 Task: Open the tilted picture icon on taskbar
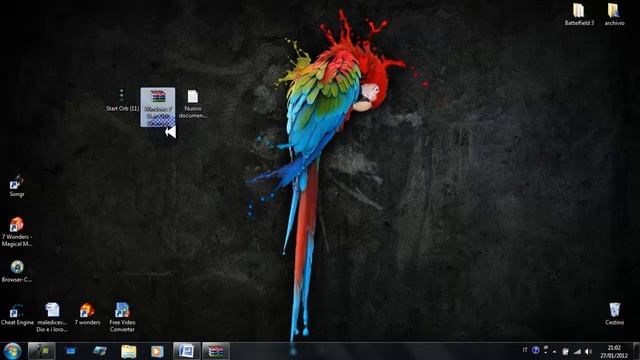(99, 351)
